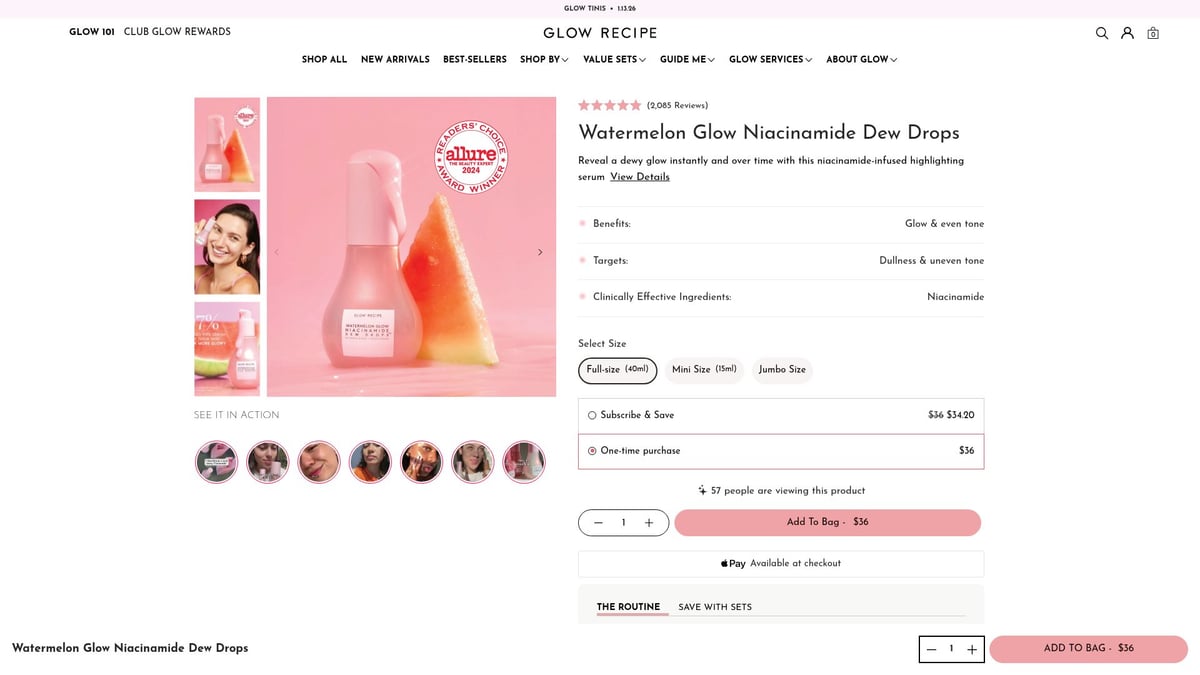Click the Add To Bag button

[829, 521]
